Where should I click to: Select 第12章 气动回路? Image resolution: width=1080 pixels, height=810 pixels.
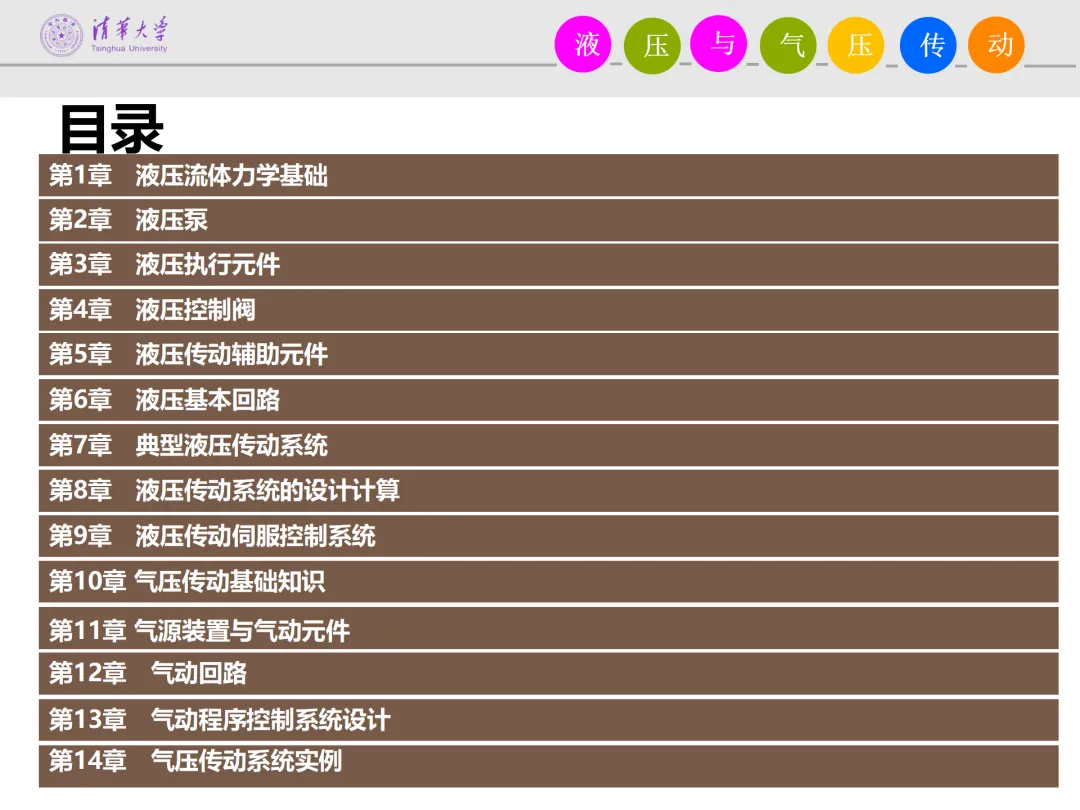coord(548,674)
